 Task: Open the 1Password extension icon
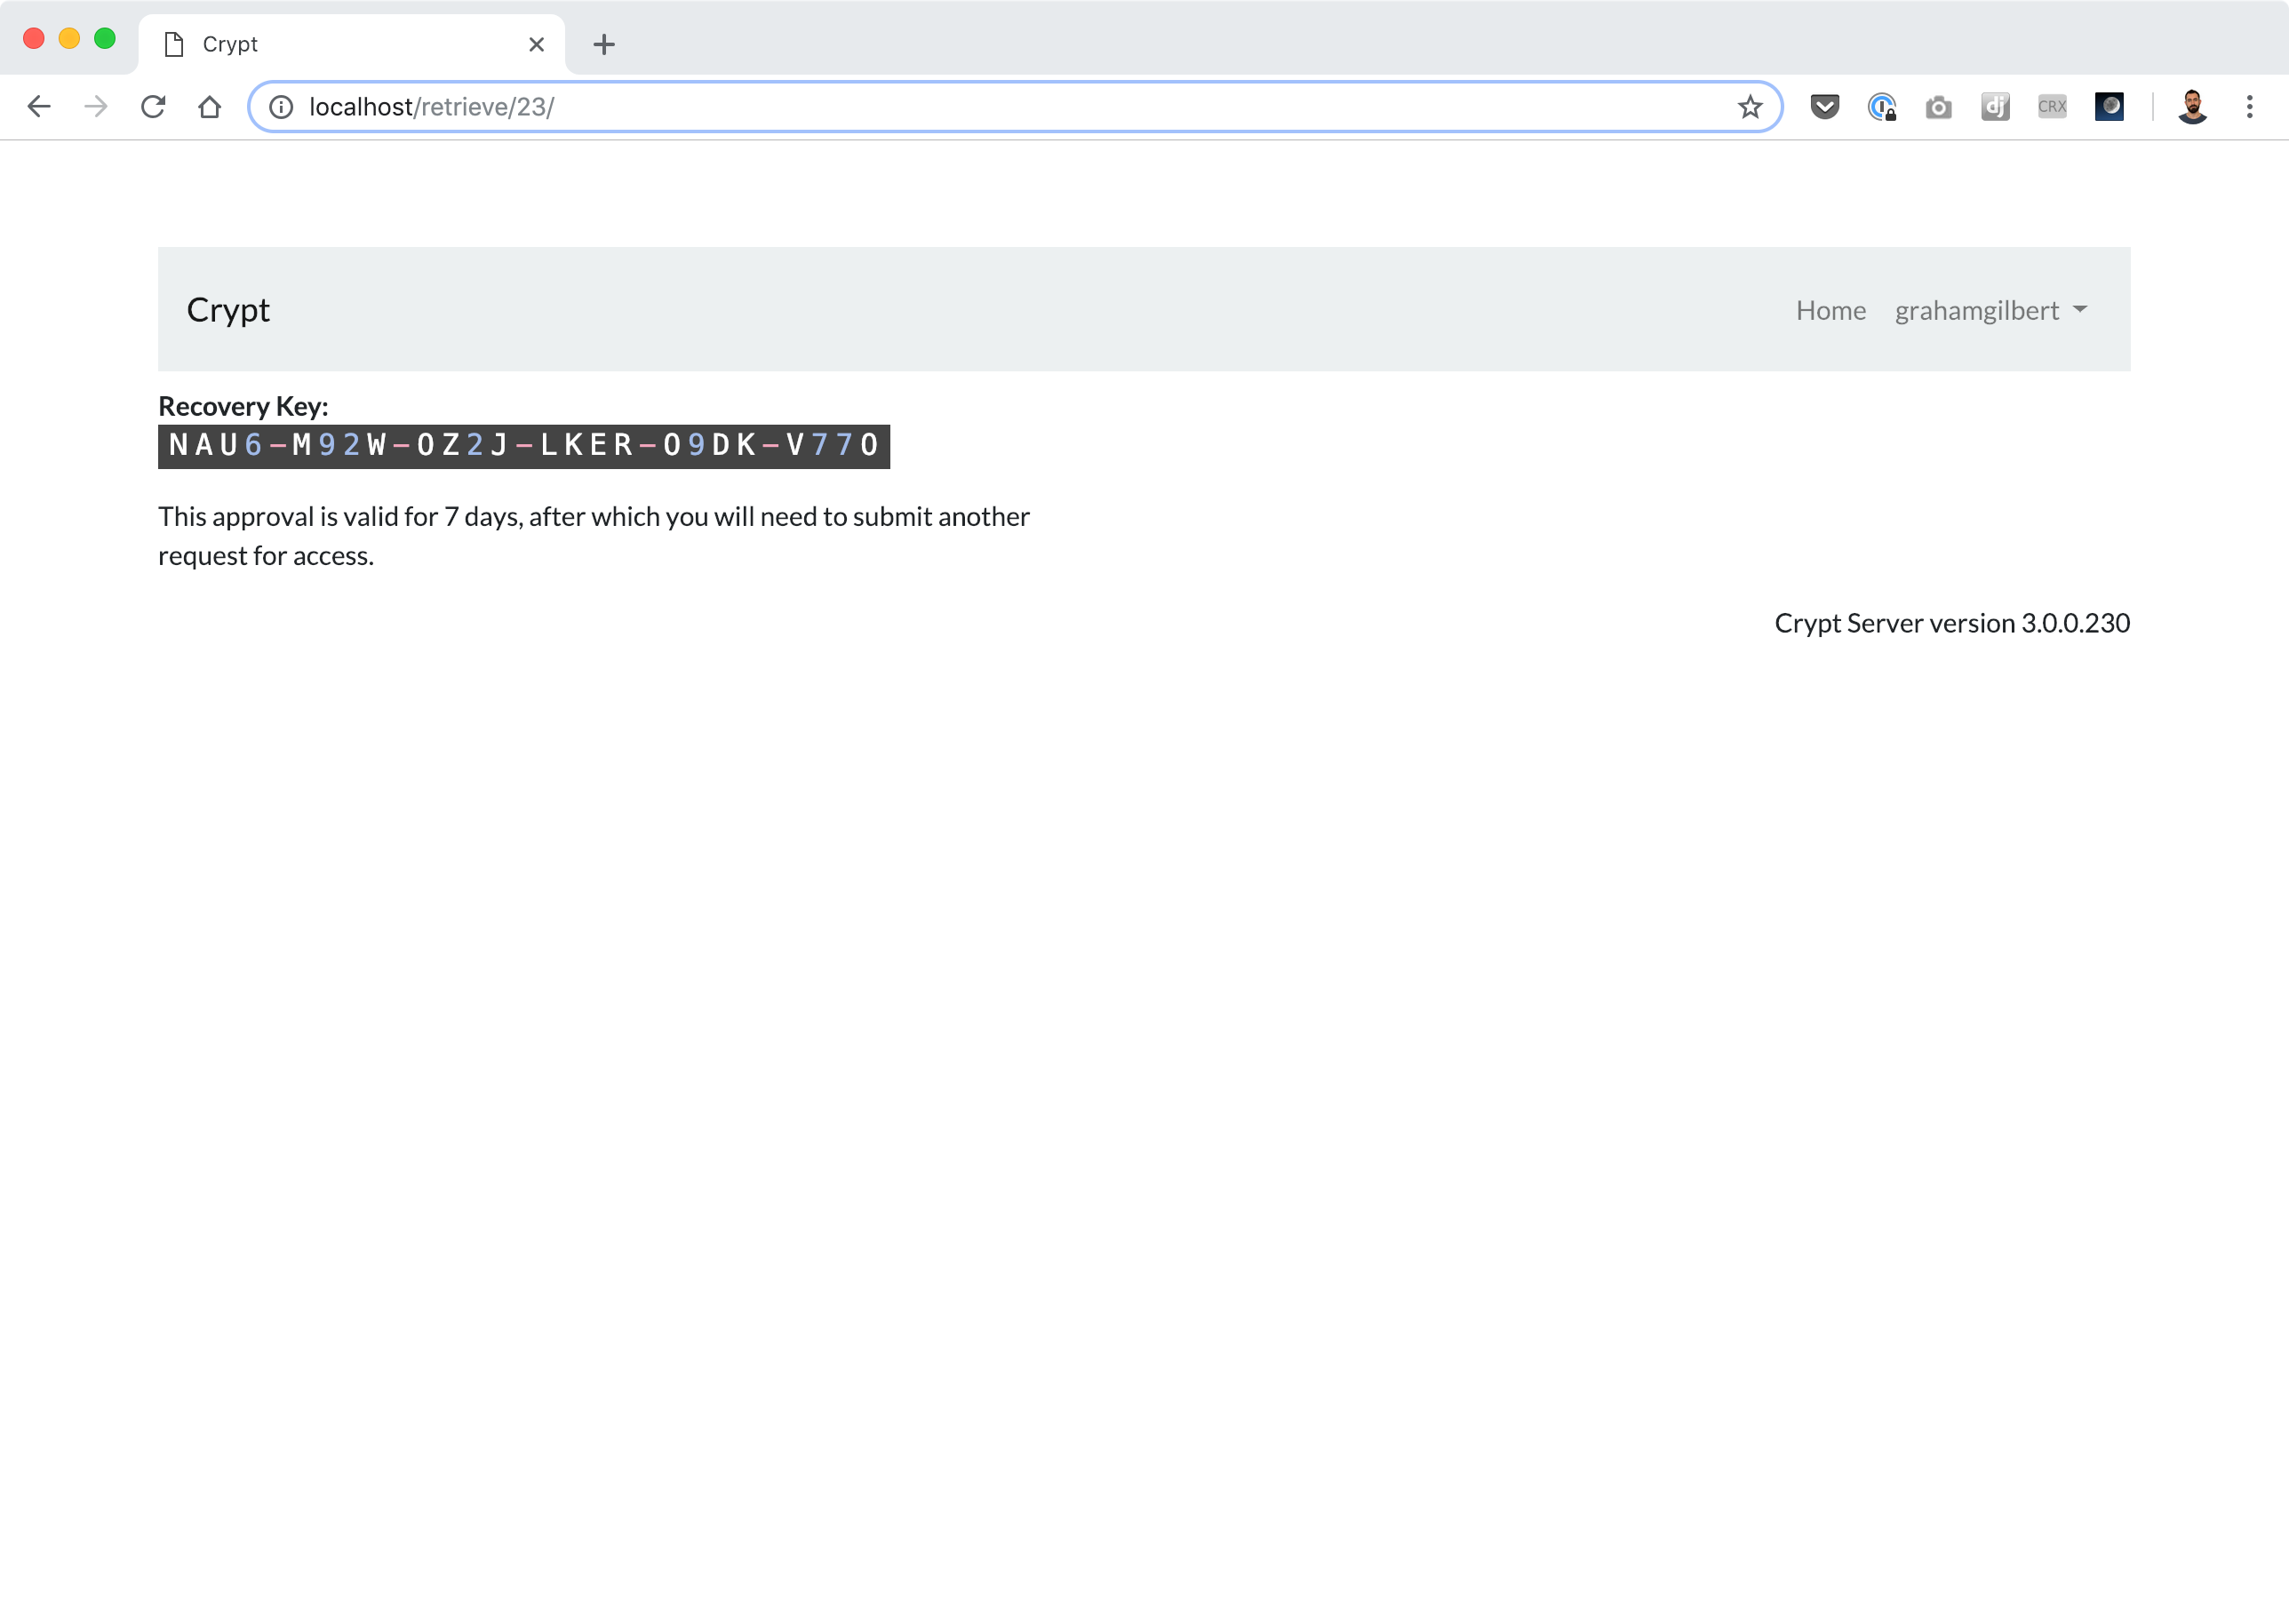1881,107
